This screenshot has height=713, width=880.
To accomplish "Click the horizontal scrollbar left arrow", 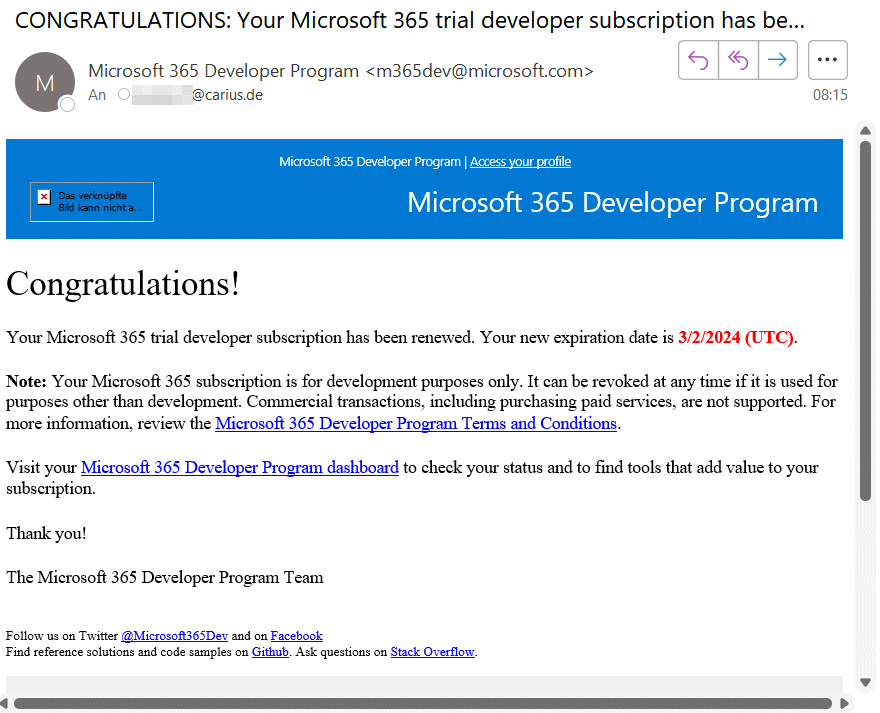I will tap(4, 703).
